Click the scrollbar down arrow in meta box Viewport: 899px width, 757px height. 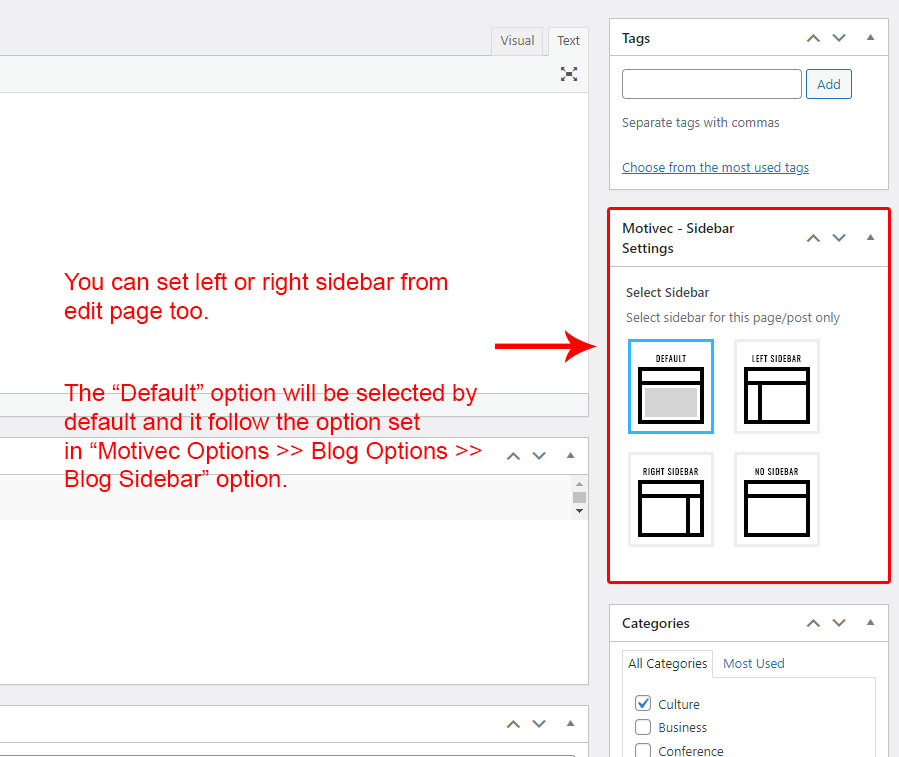coord(578,511)
